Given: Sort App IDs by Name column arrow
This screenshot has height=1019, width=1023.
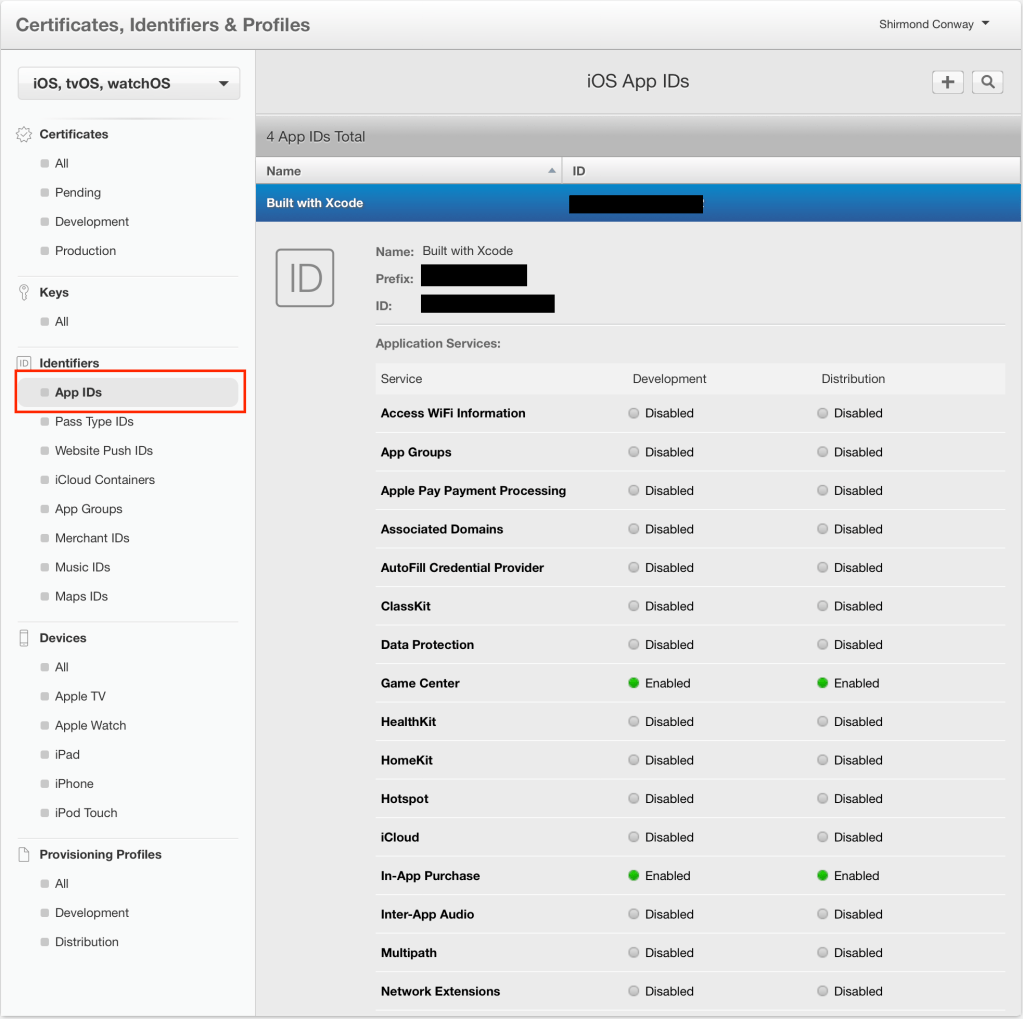Looking at the screenshot, I should click(552, 171).
